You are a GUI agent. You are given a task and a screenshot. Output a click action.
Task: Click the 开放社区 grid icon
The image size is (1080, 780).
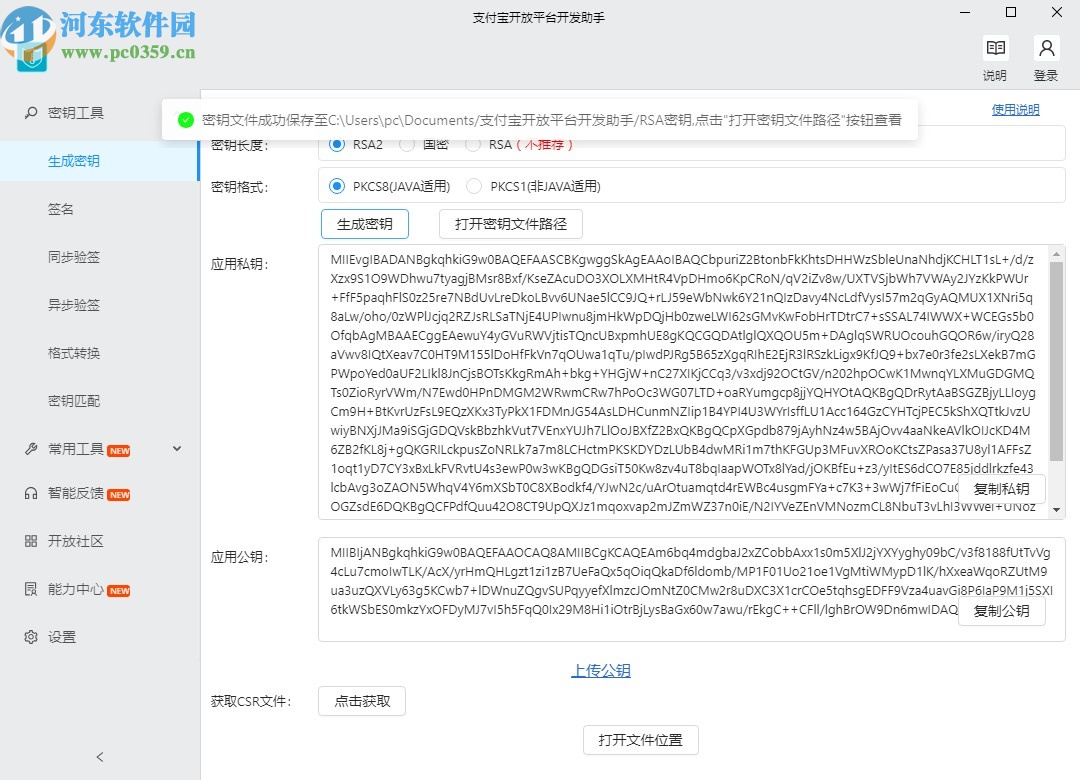(x=31, y=541)
